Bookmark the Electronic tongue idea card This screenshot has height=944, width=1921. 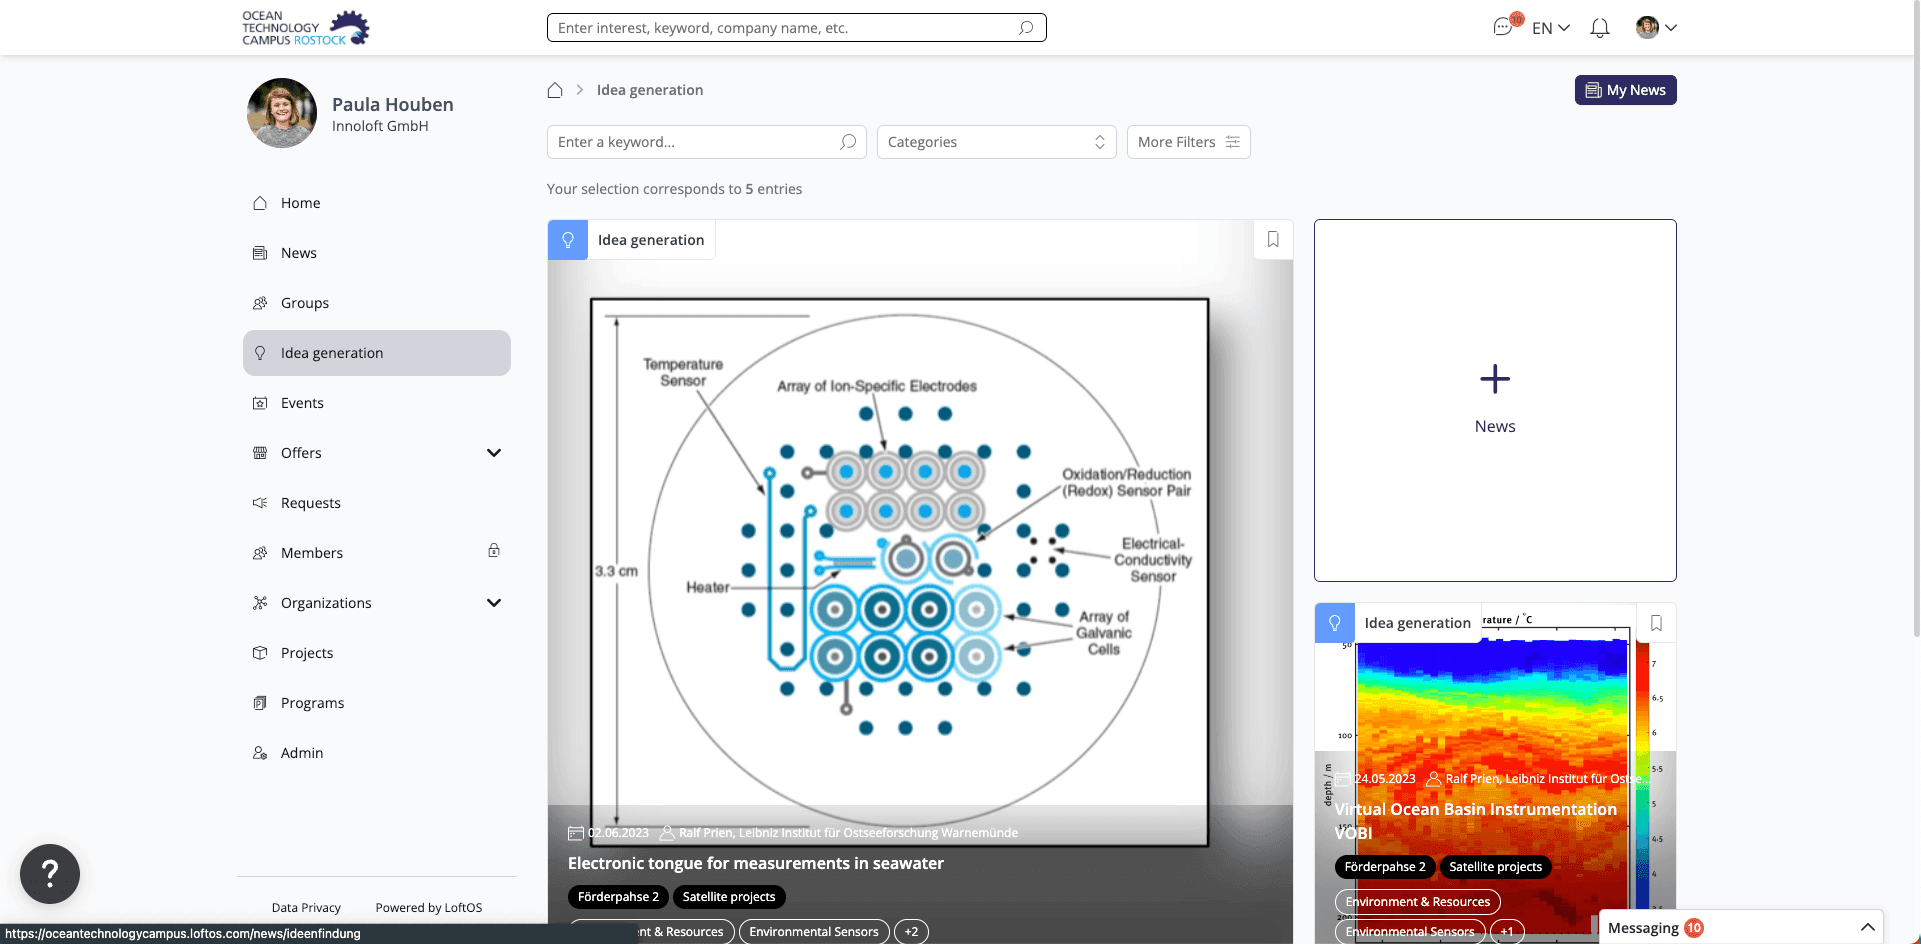coord(1273,239)
